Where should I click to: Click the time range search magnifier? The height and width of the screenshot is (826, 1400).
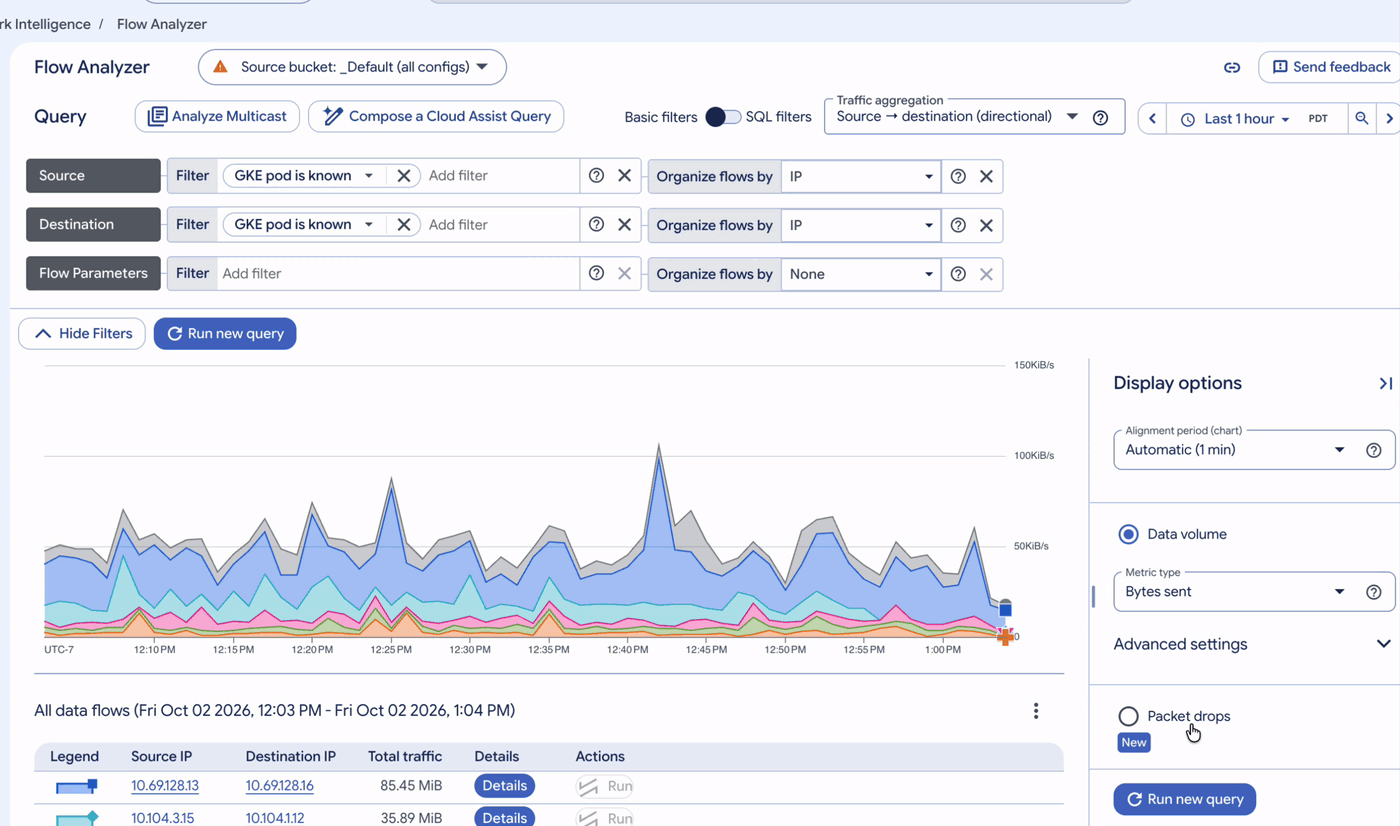click(1361, 118)
